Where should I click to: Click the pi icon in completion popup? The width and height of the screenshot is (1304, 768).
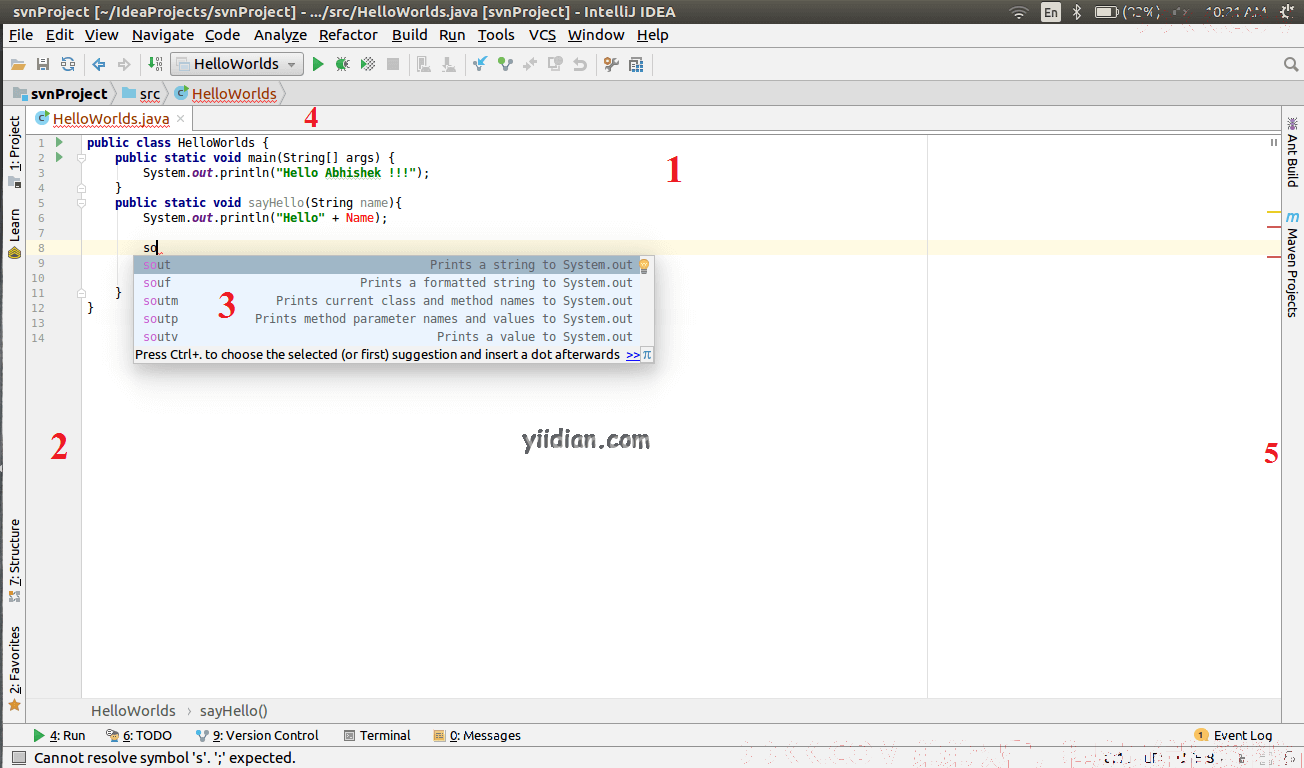(647, 354)
